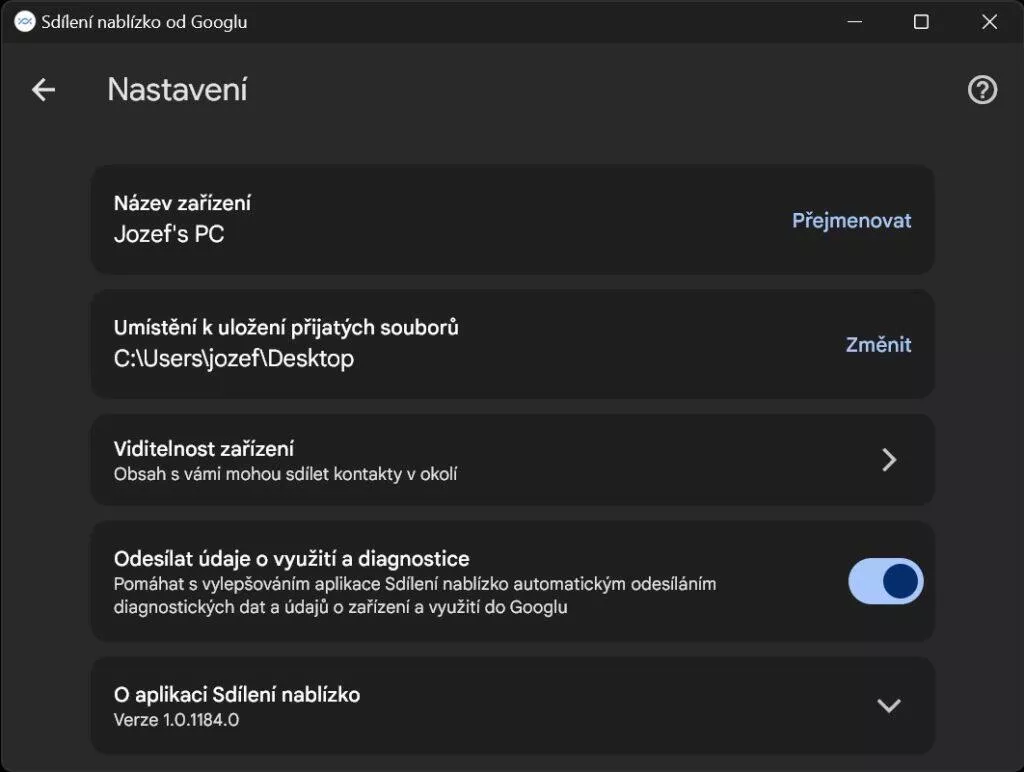This screenshot has width=1024, height=772.
Task: Click the path C:\Users\jozef\Desktop
Action: 234,359
